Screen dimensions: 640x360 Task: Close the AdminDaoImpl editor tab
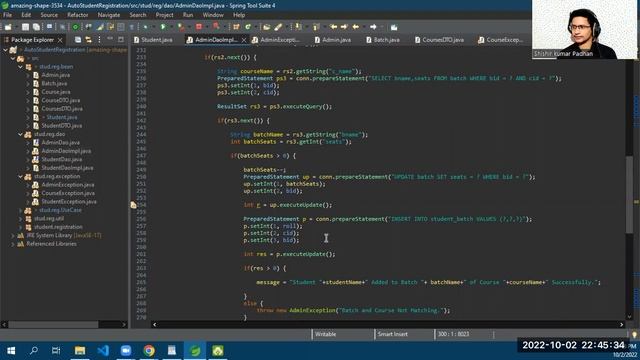click(244, 40)
